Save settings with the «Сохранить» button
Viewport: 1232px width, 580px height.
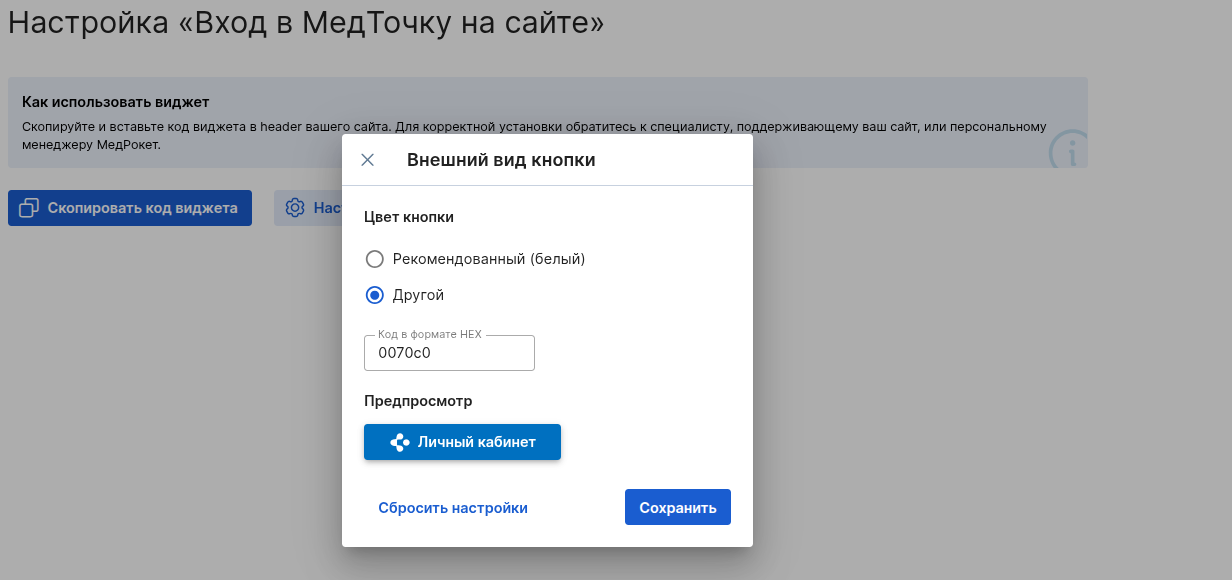point(677,507)
